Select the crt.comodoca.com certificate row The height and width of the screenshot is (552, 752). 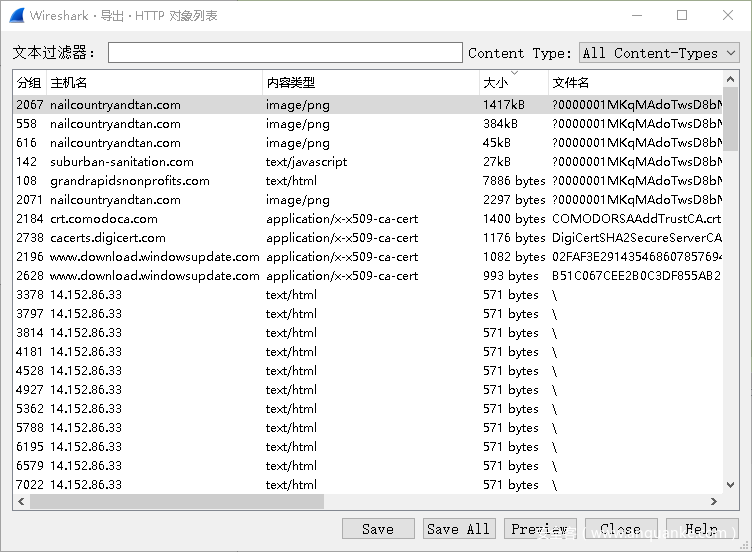click(200, 219)
